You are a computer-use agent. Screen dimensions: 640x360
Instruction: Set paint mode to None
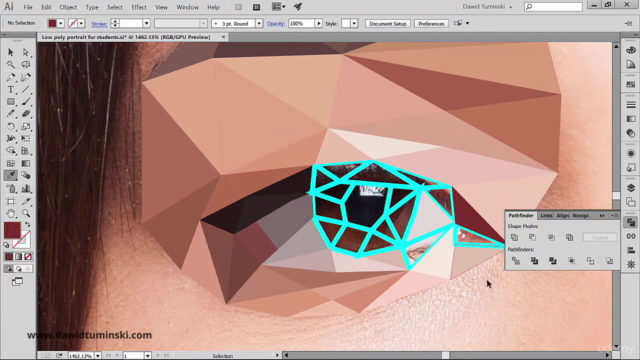[x=28, y=257]
